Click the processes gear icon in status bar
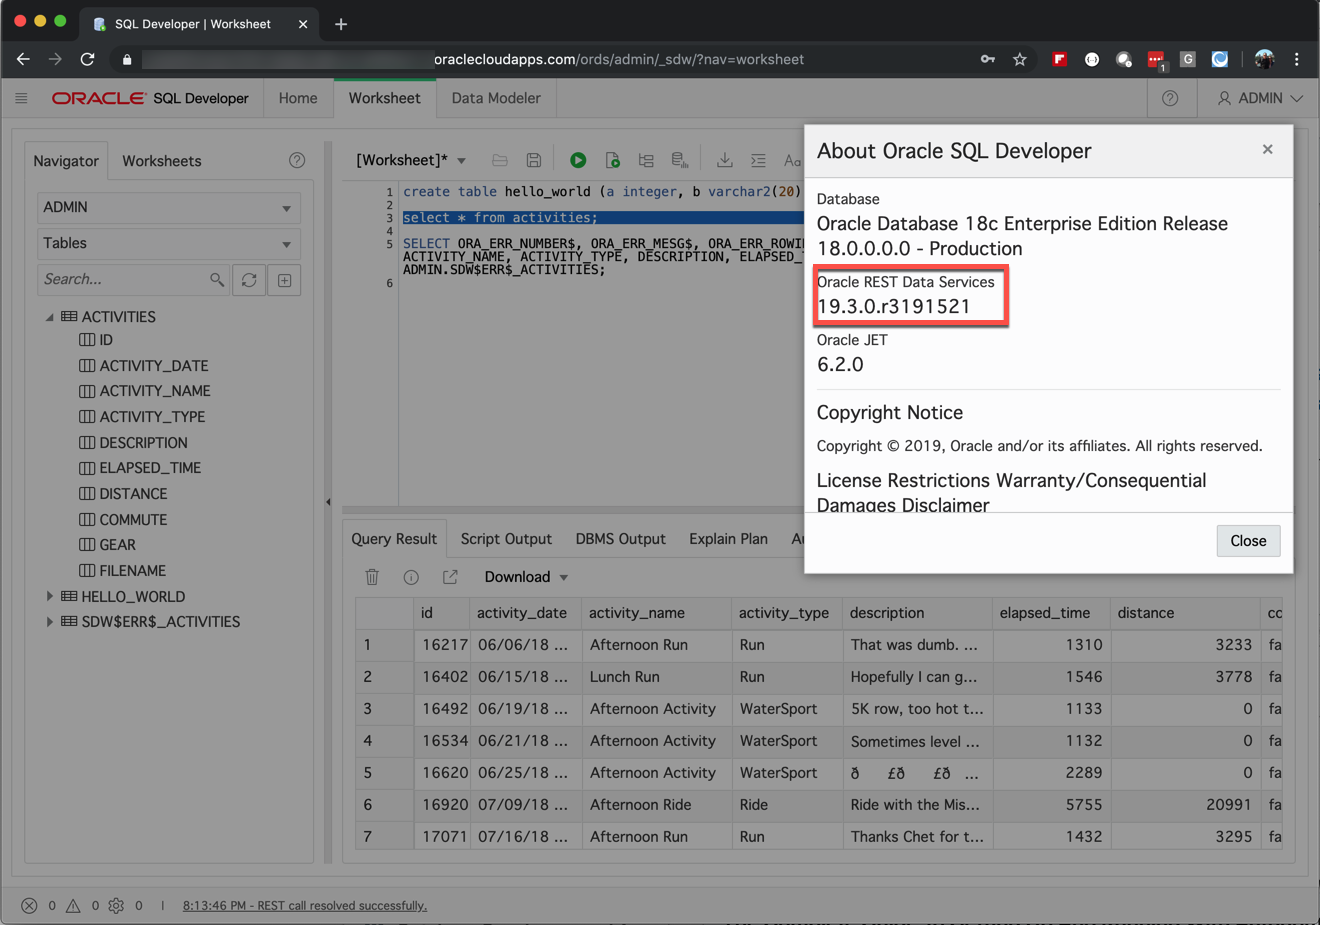The width and height of the screenshot is (1320, 925). (x=116, y=906)
